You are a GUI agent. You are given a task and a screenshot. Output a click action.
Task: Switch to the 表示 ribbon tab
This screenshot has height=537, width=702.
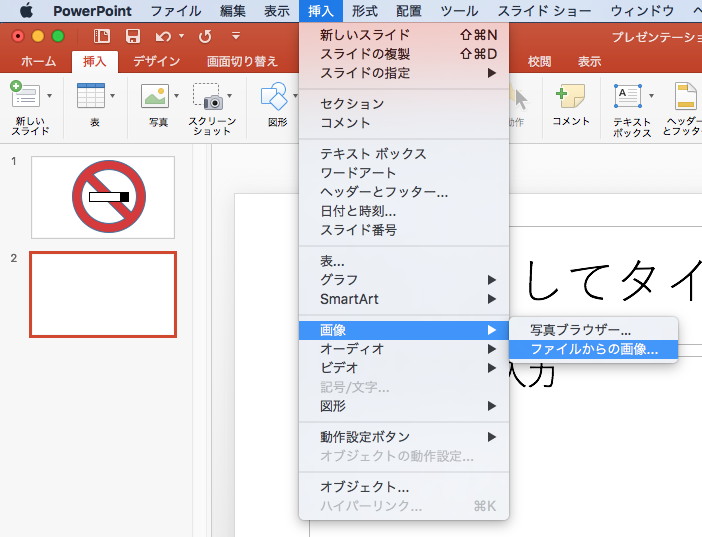coord(589,61)
